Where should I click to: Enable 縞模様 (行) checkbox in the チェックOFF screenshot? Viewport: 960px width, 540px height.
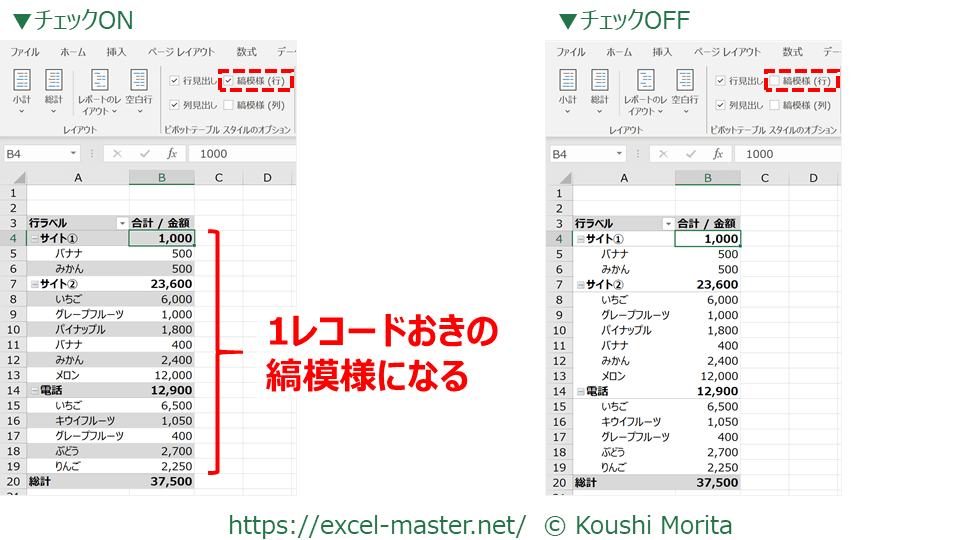pyautogui.click(x=775, y=81)
